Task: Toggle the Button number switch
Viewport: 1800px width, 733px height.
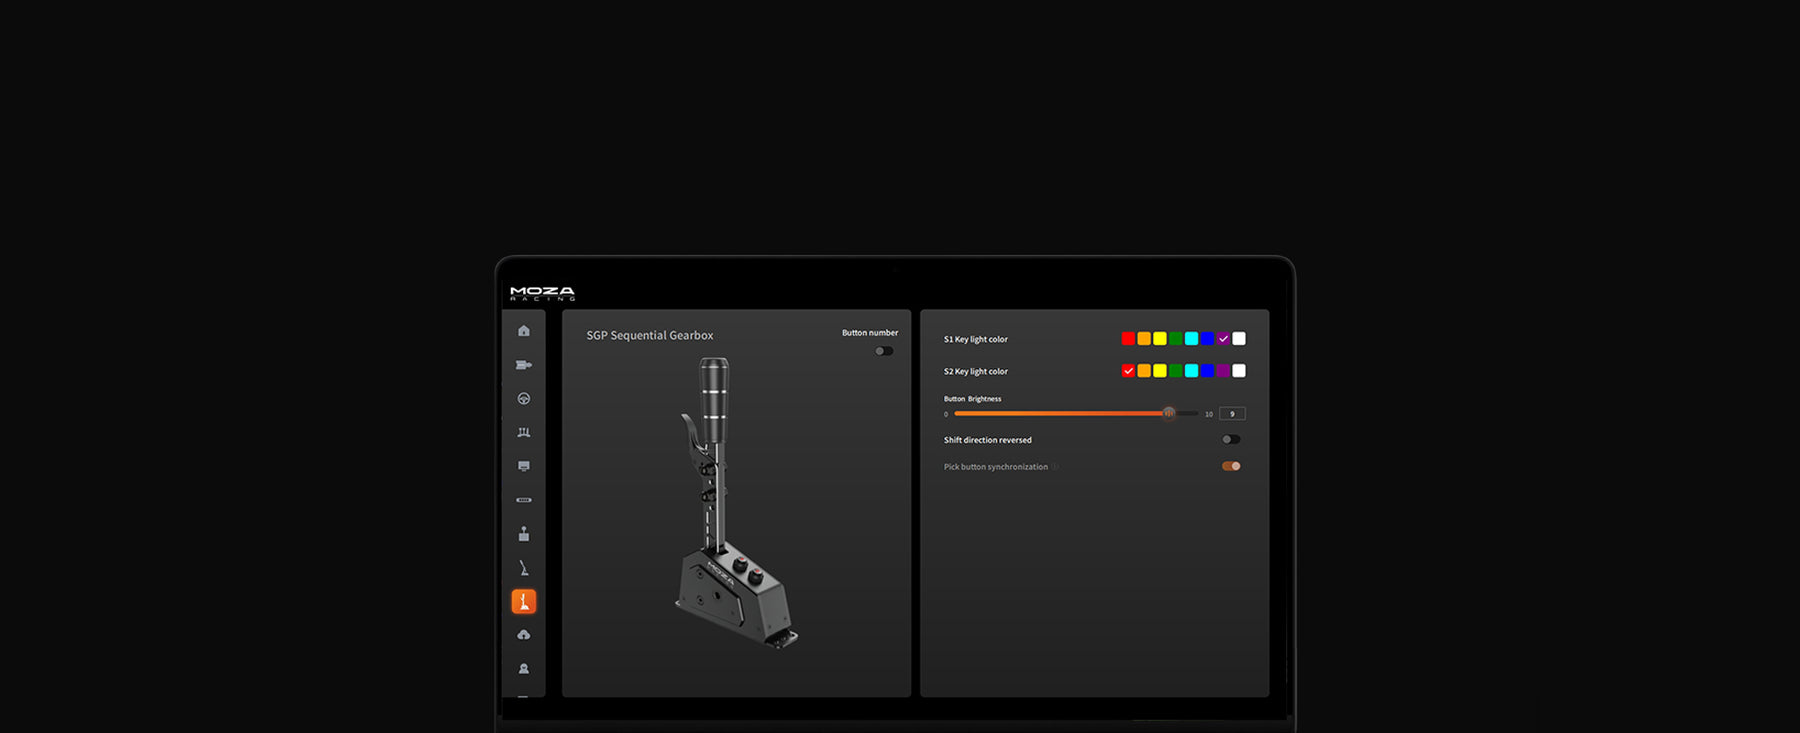Action: pyautogui.click(x=884, y=351)
